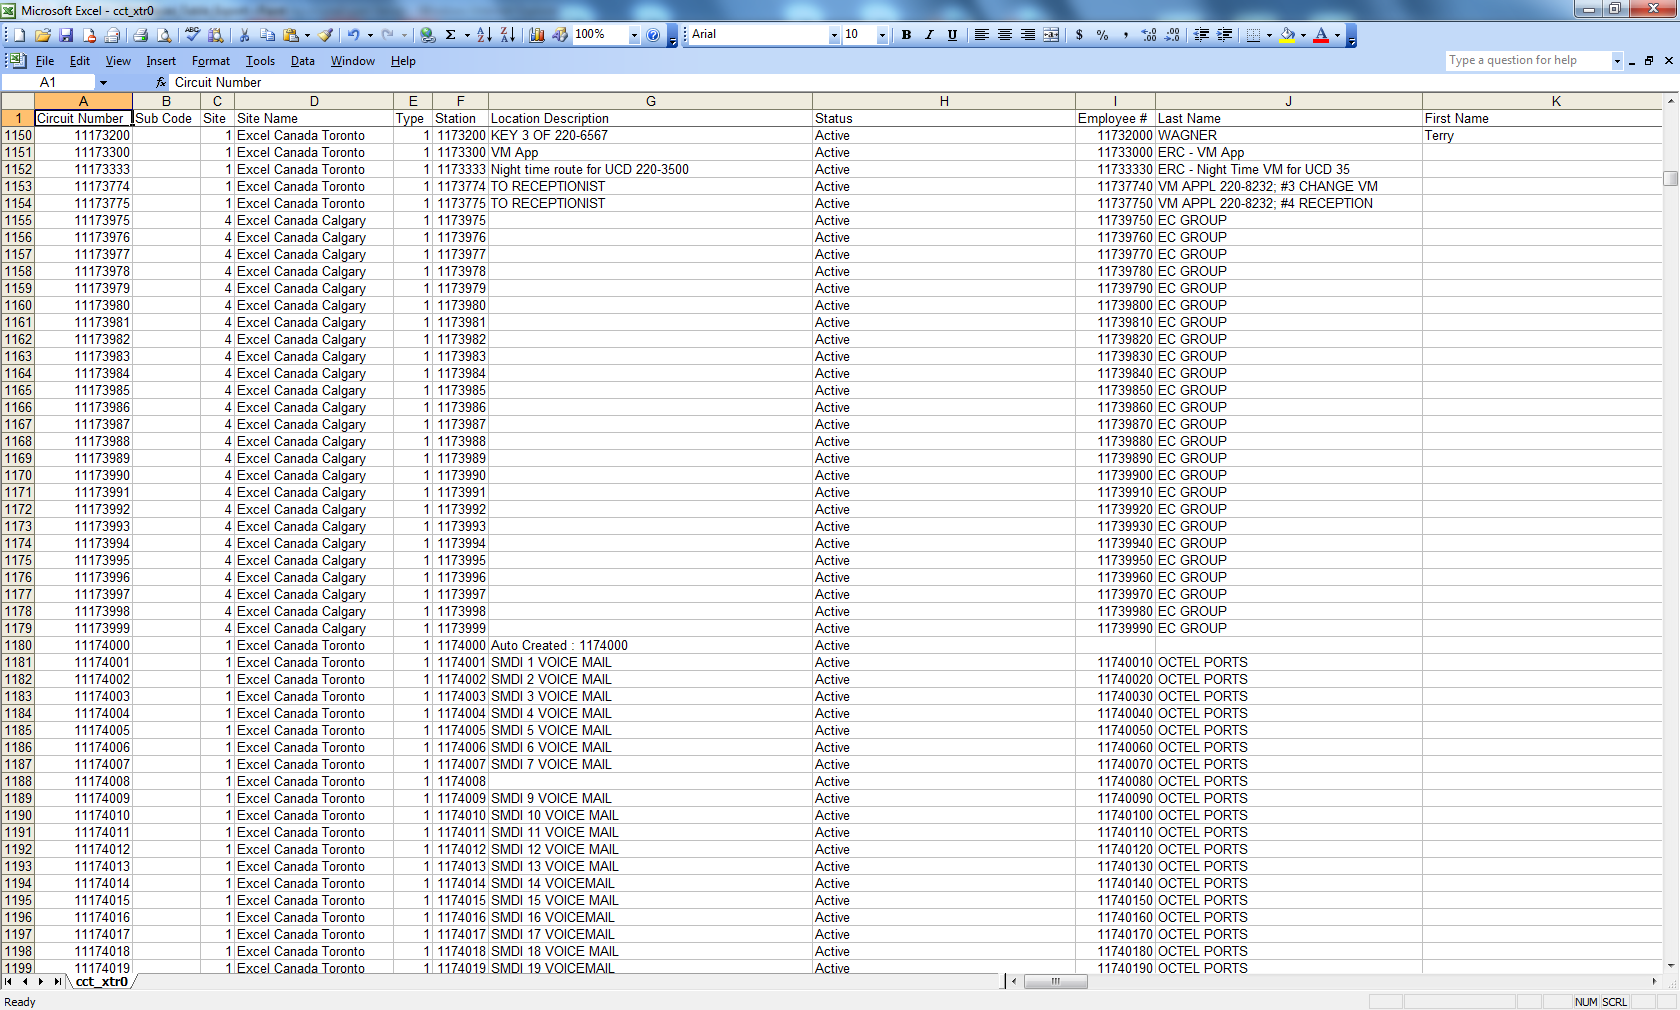Cut selection with the scissors icon
The width and height of the screenshot is (1680, 1010).
244,35
